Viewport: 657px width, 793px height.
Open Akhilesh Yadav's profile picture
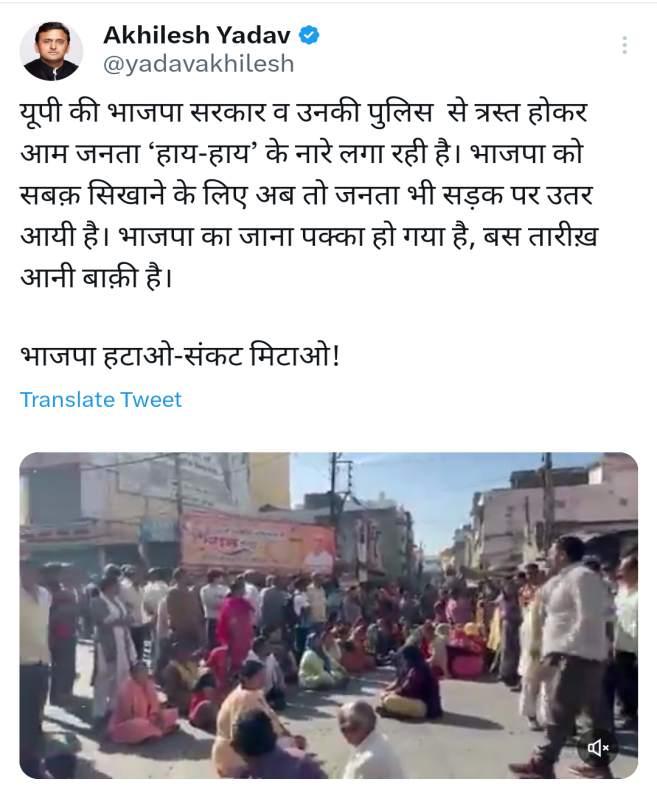pyautogui.click(x=51, y=51)
